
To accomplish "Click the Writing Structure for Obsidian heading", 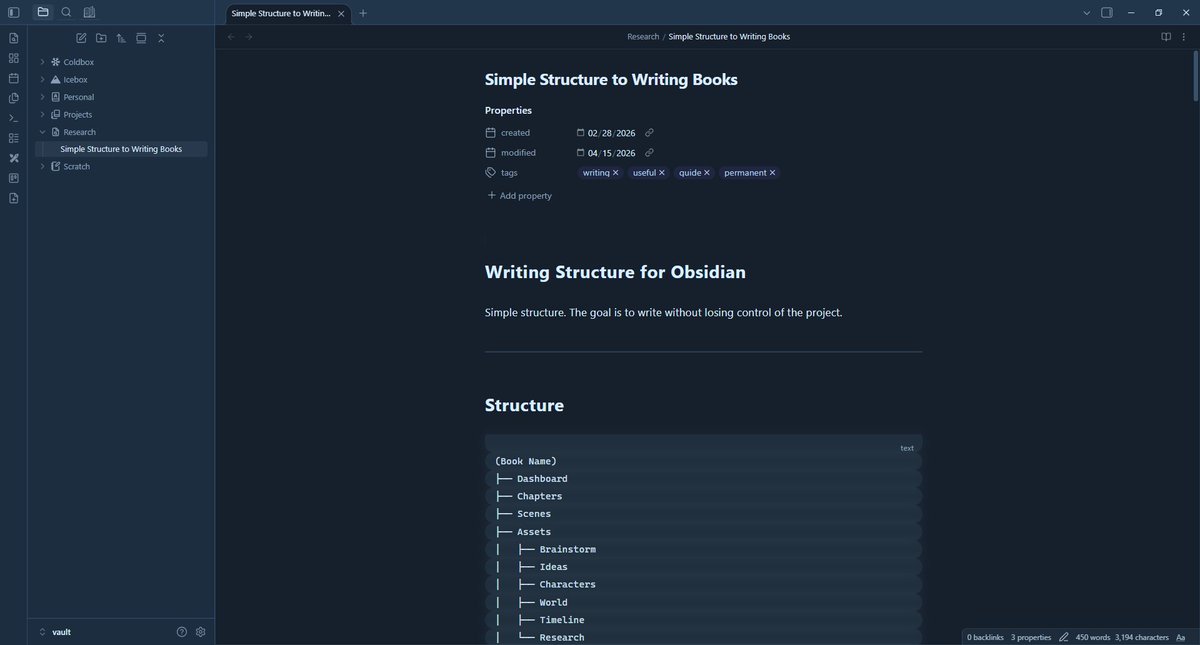I will coord(615,272).
